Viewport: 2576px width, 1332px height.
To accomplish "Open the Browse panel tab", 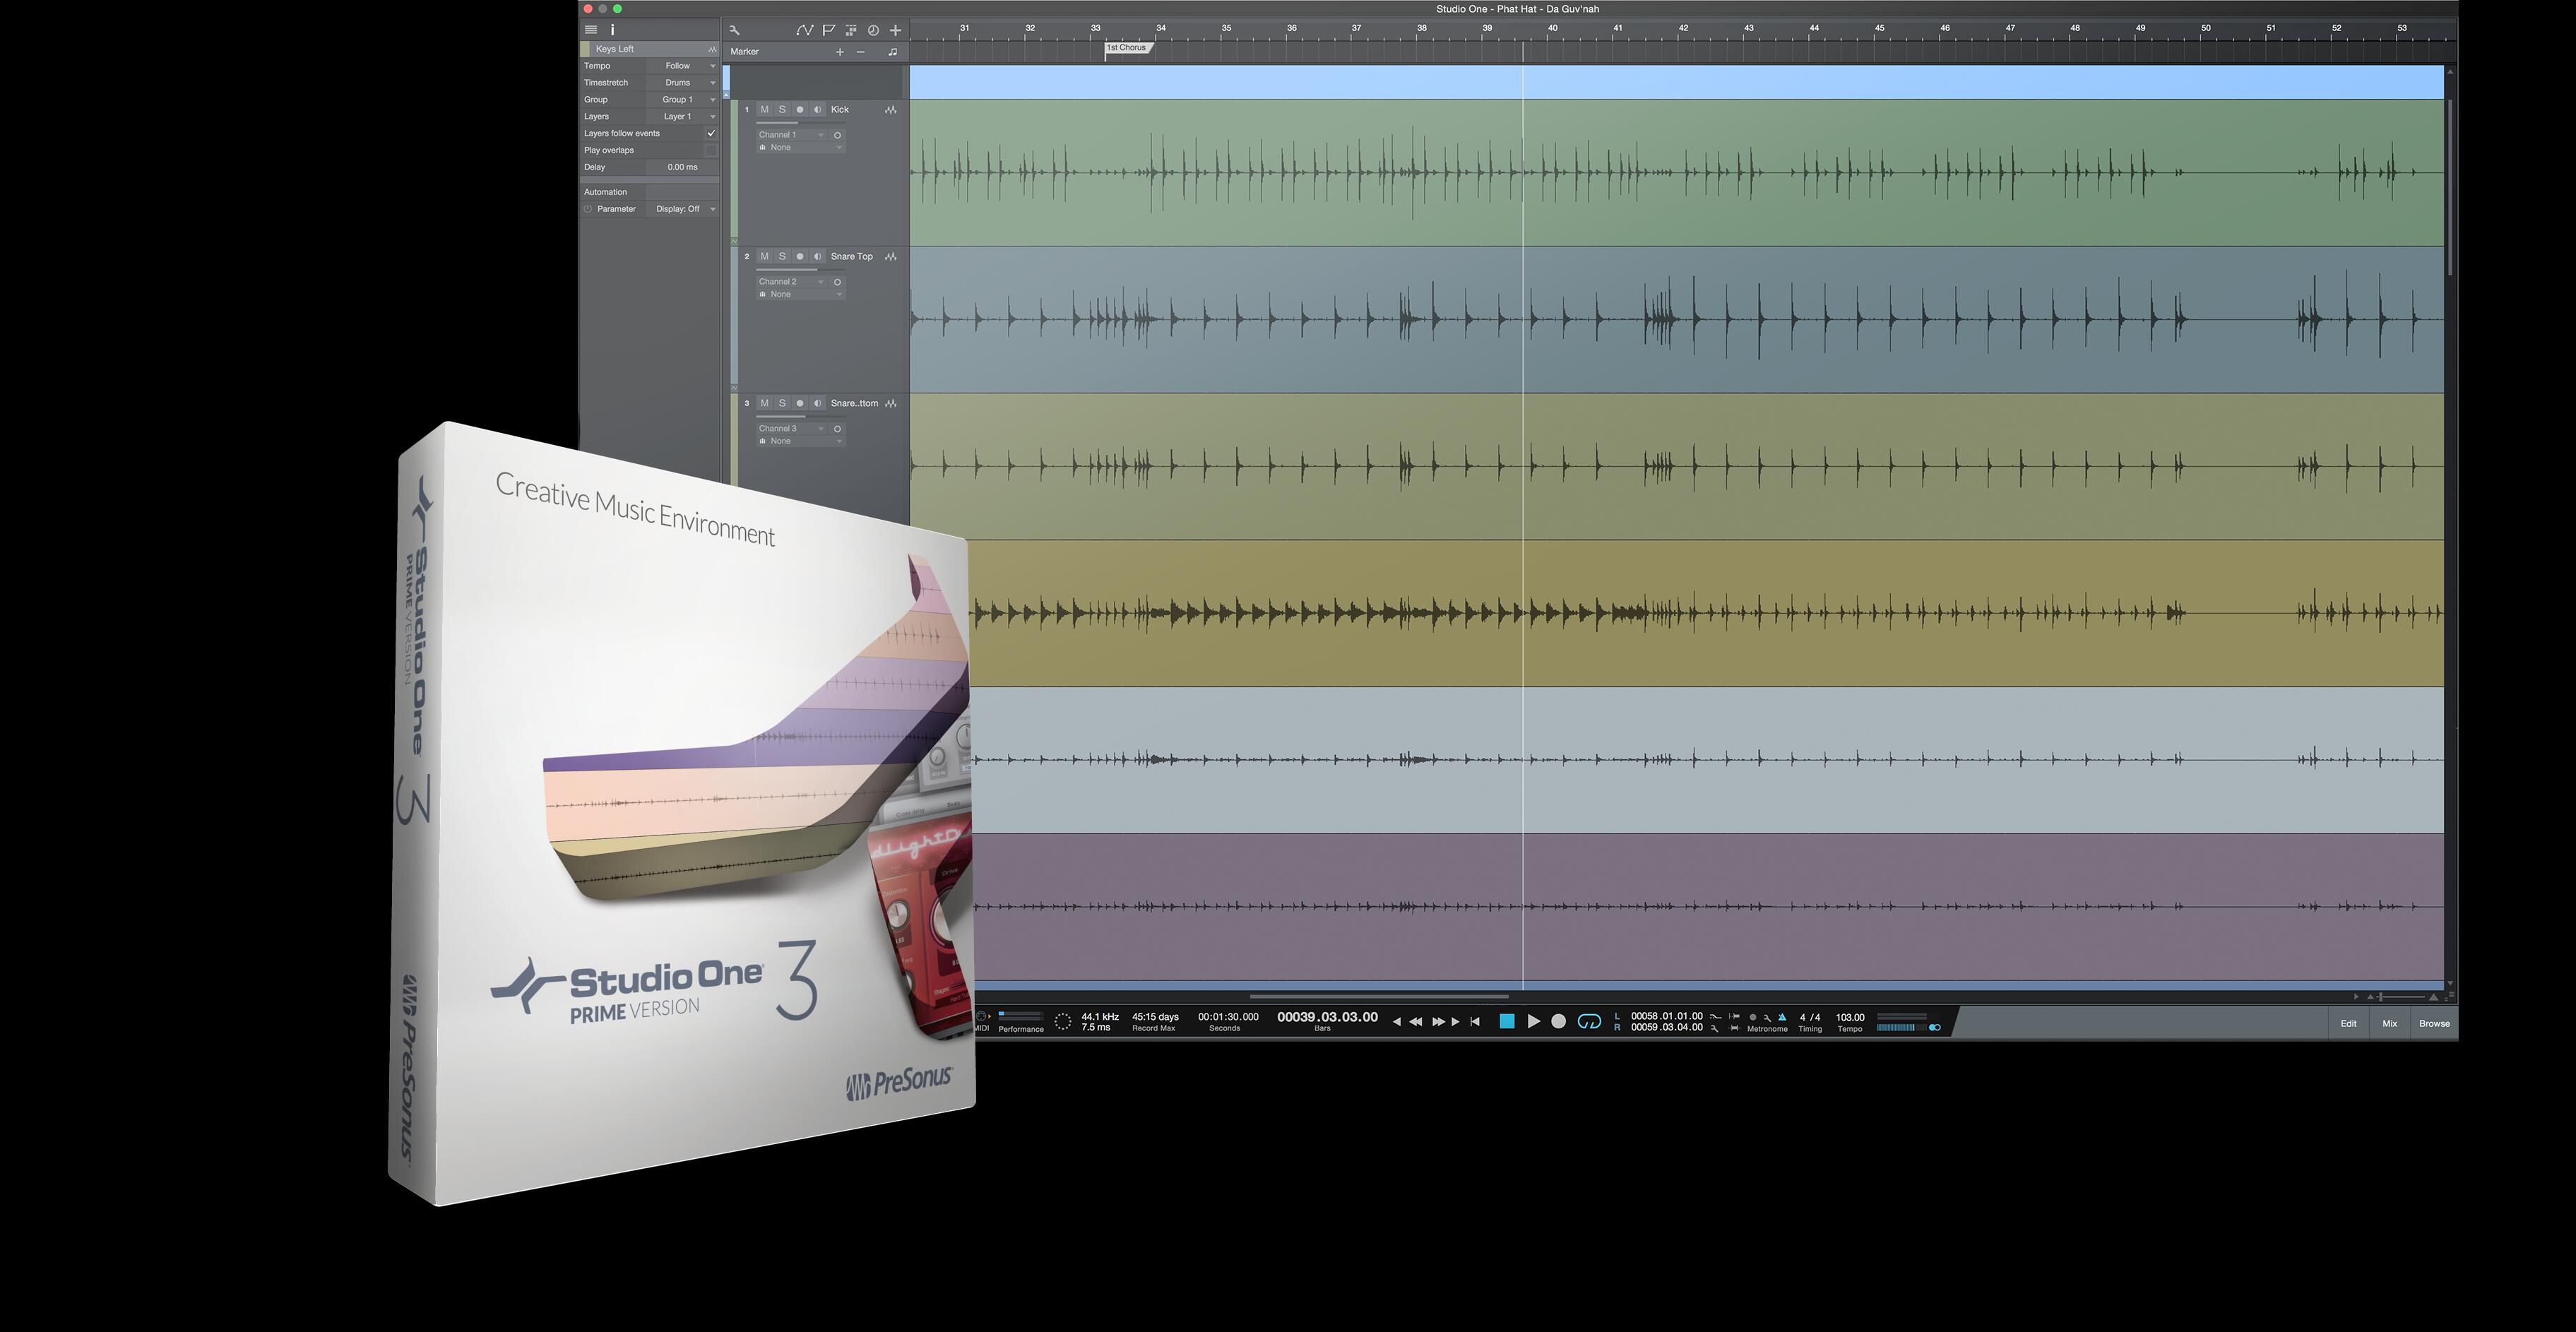I will [2434, 1023].
